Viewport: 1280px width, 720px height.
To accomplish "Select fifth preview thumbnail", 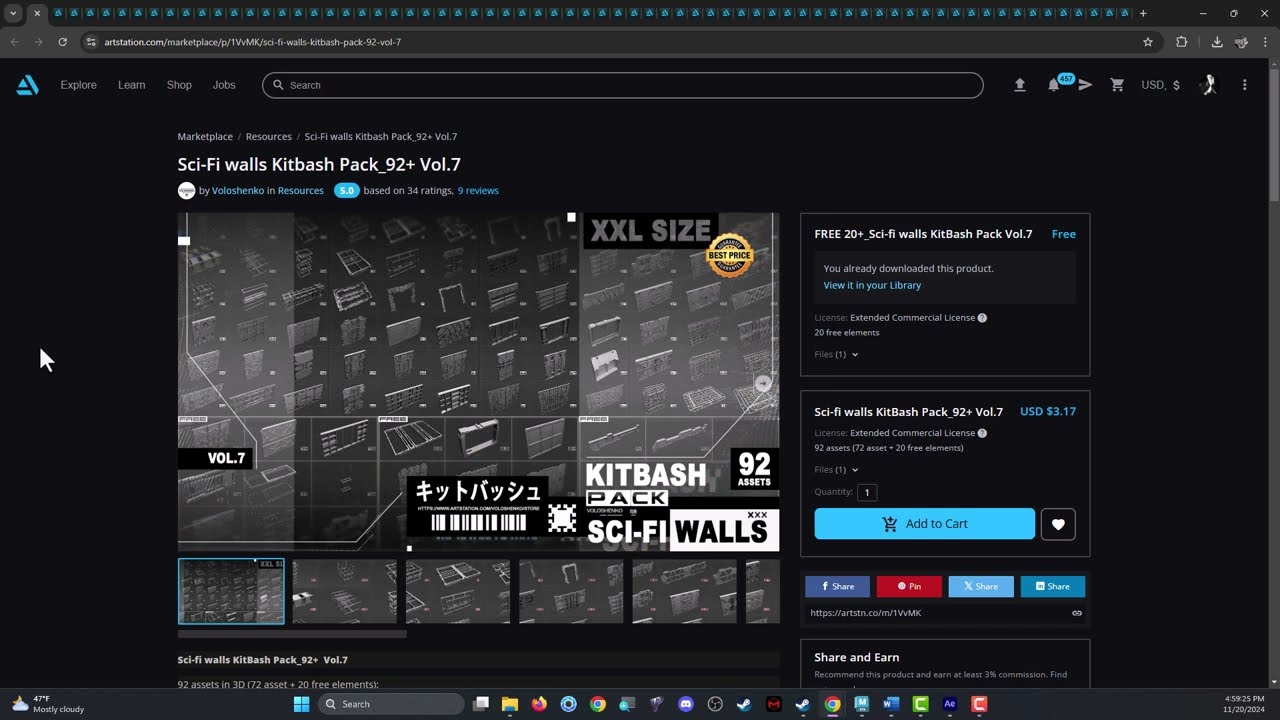I will (x=684, y=591).
